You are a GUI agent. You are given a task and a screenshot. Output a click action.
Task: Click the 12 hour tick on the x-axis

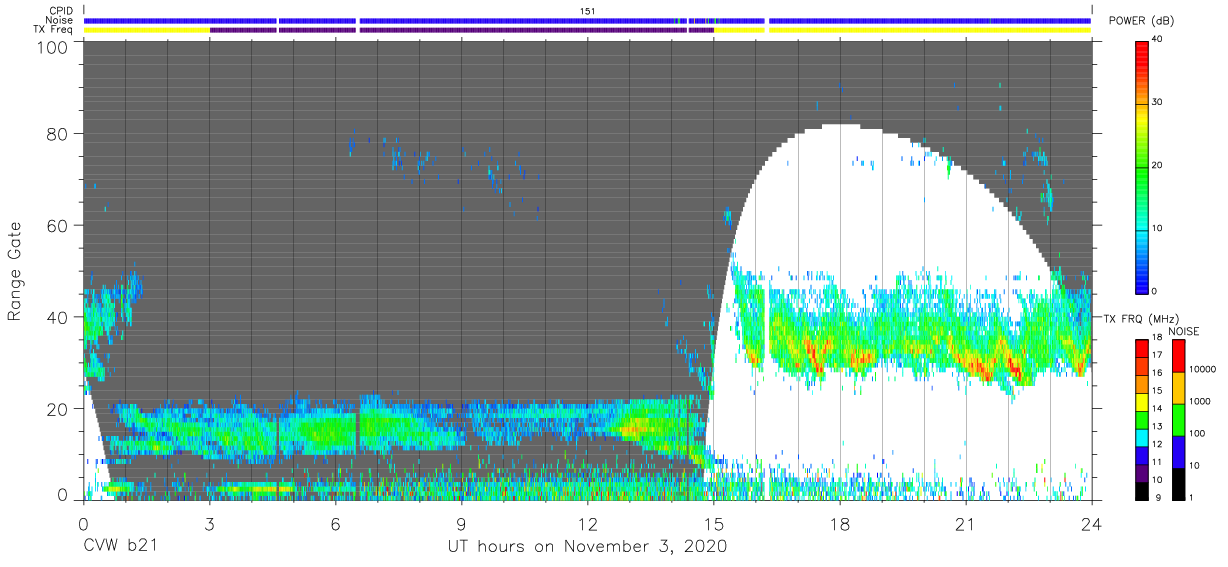588,523
